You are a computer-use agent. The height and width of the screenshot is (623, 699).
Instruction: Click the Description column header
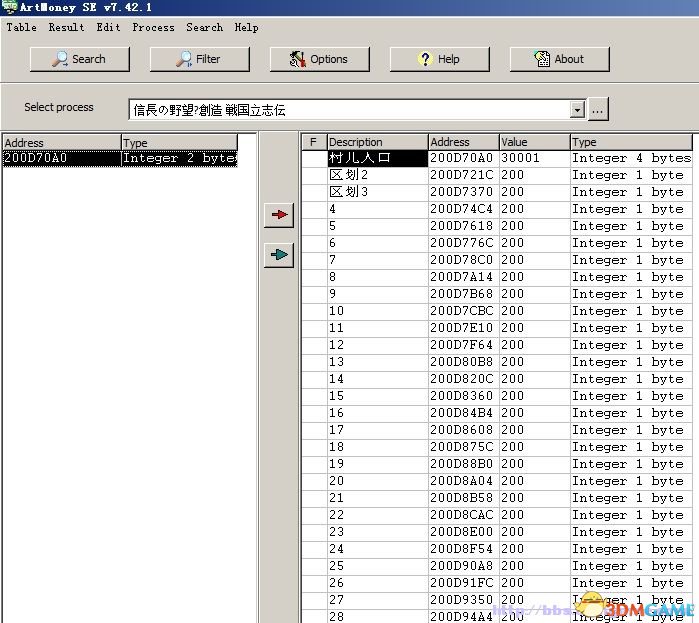[x=377, y=142]
